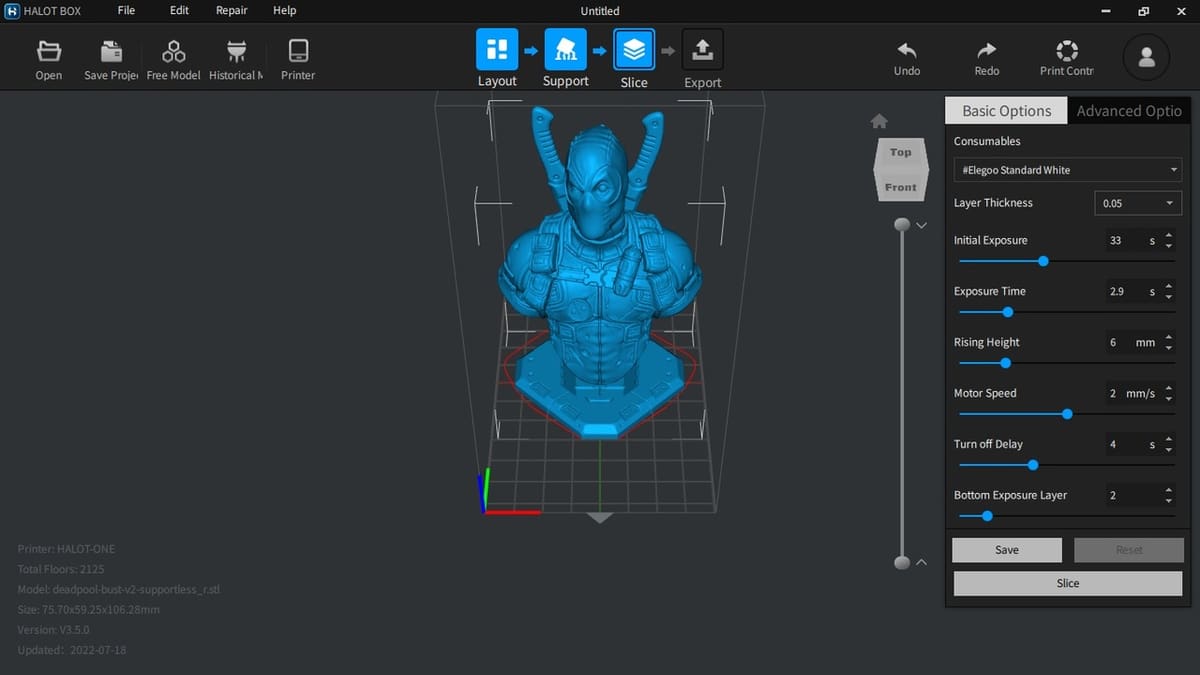Screen dimensions: 1200x675
Task: Switch to Top view on the cube
Action: coord(901,153)
